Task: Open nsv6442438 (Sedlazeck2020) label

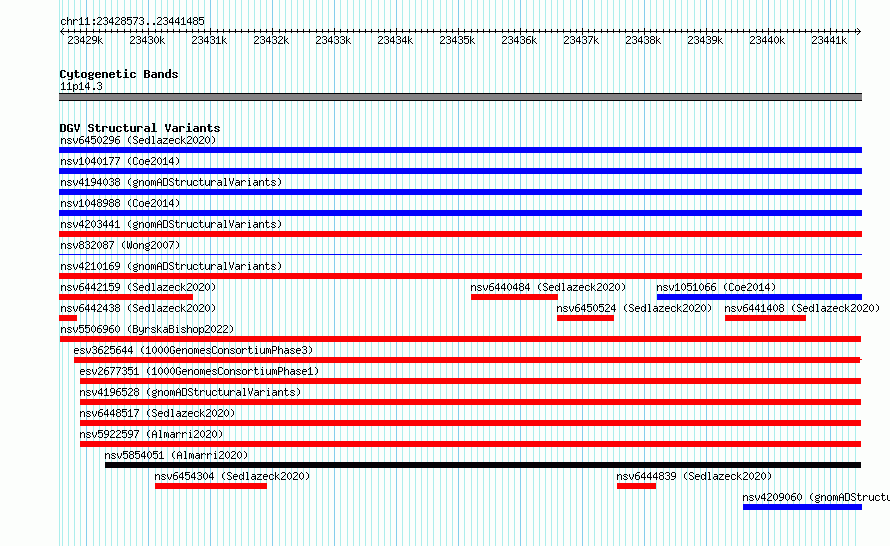Action: click(138, 308)
